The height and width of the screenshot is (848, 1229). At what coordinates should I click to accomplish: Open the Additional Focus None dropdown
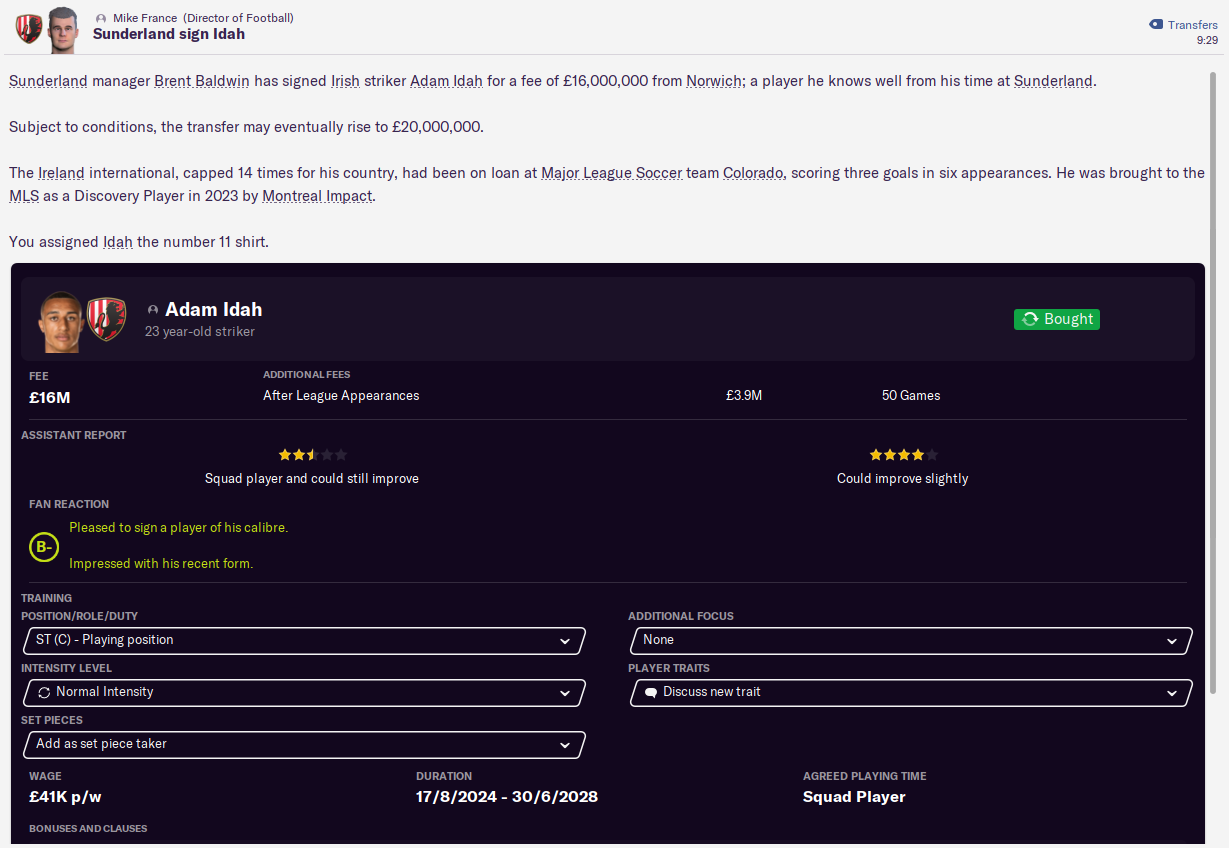[x=911, y=640]
